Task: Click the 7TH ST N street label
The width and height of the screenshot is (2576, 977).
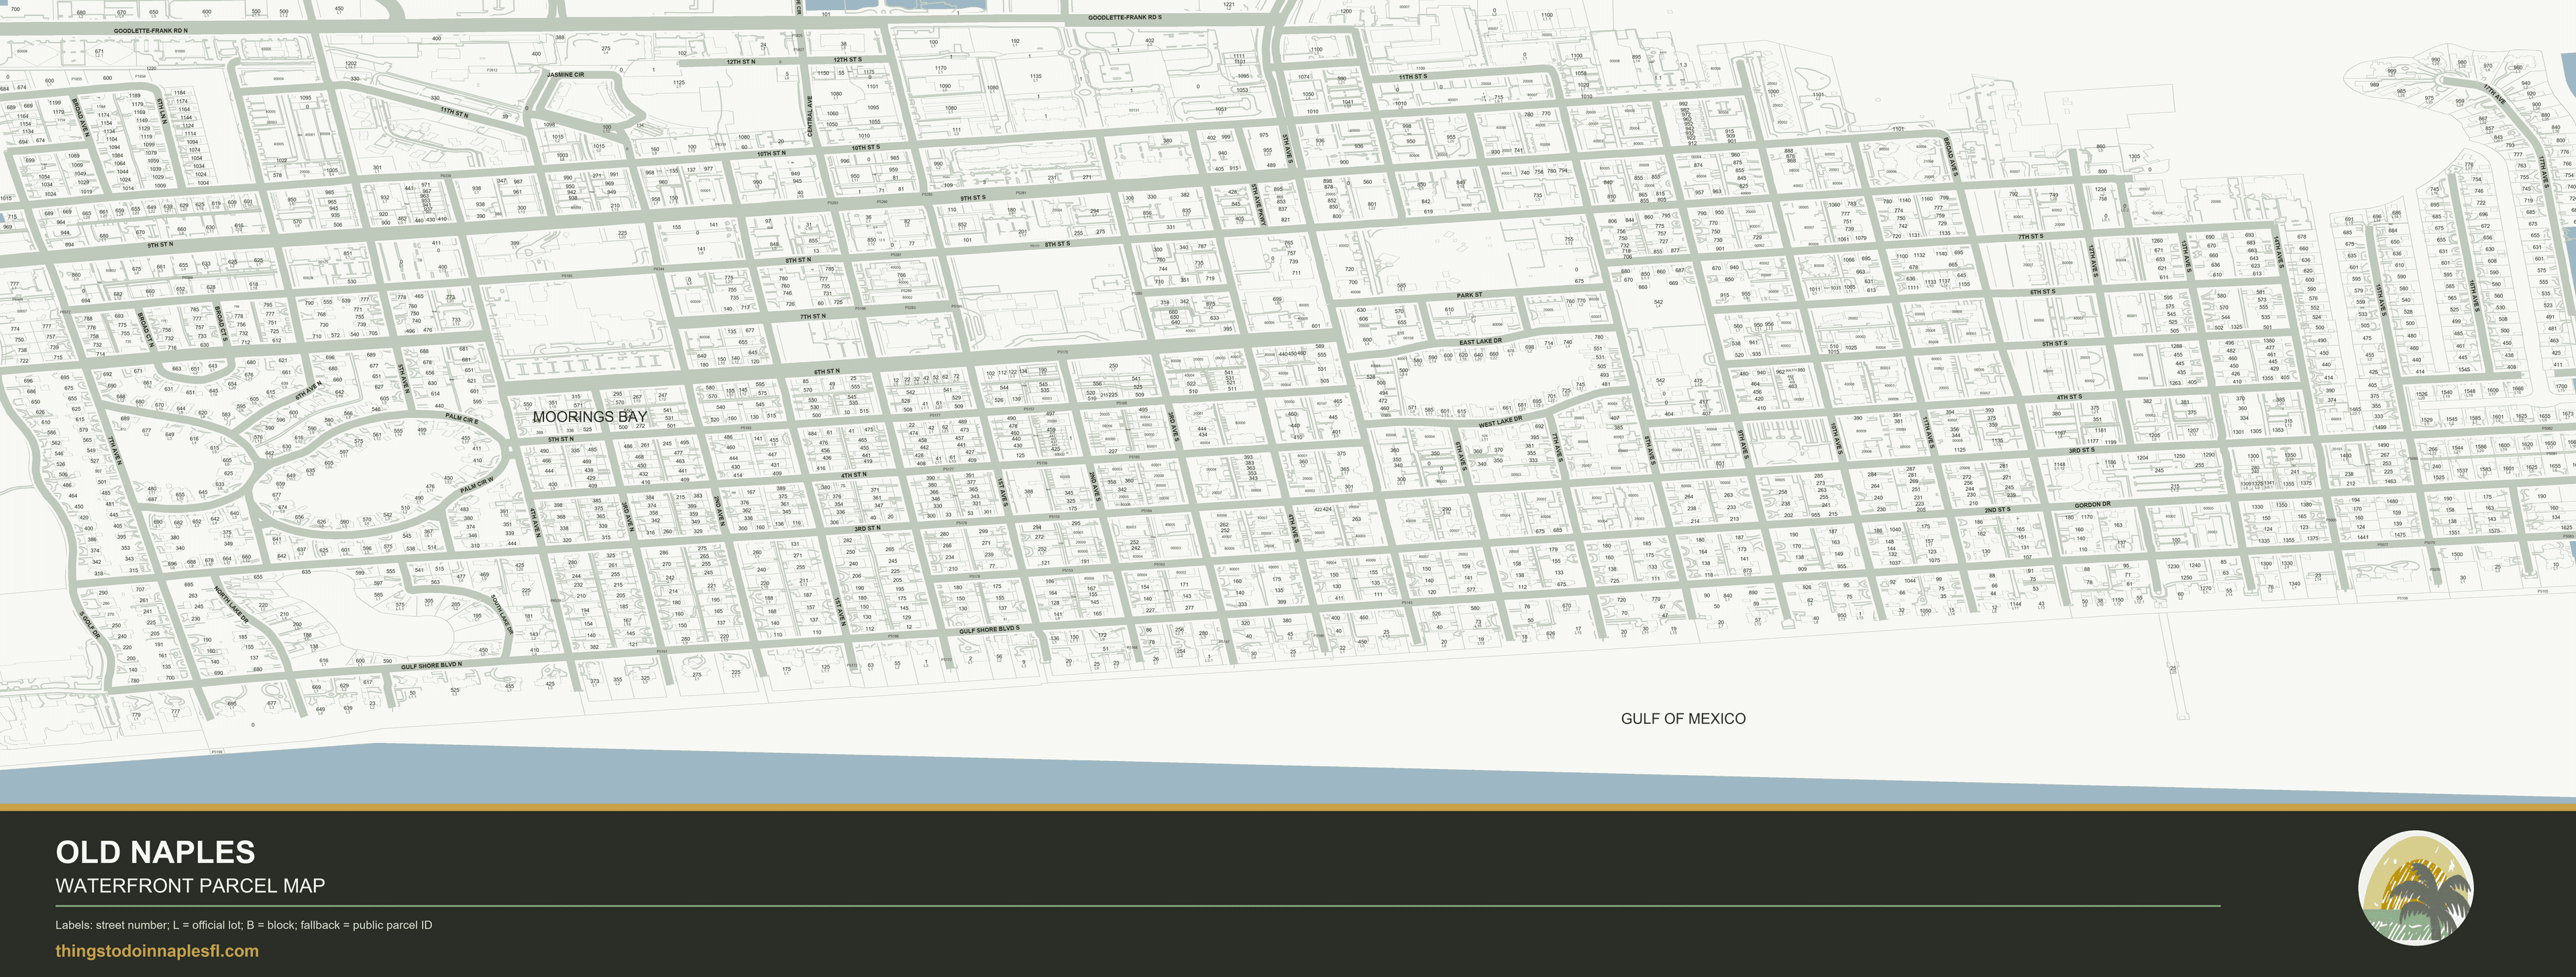Action: 812,316
